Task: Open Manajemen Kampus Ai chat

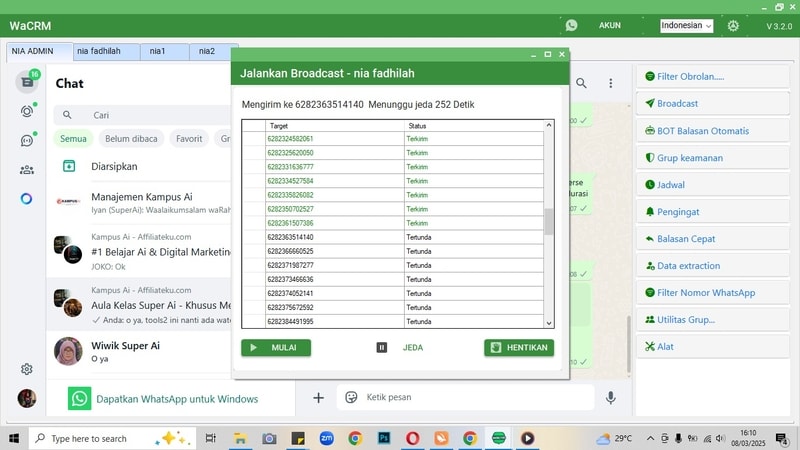Action: tap(139, 203)
